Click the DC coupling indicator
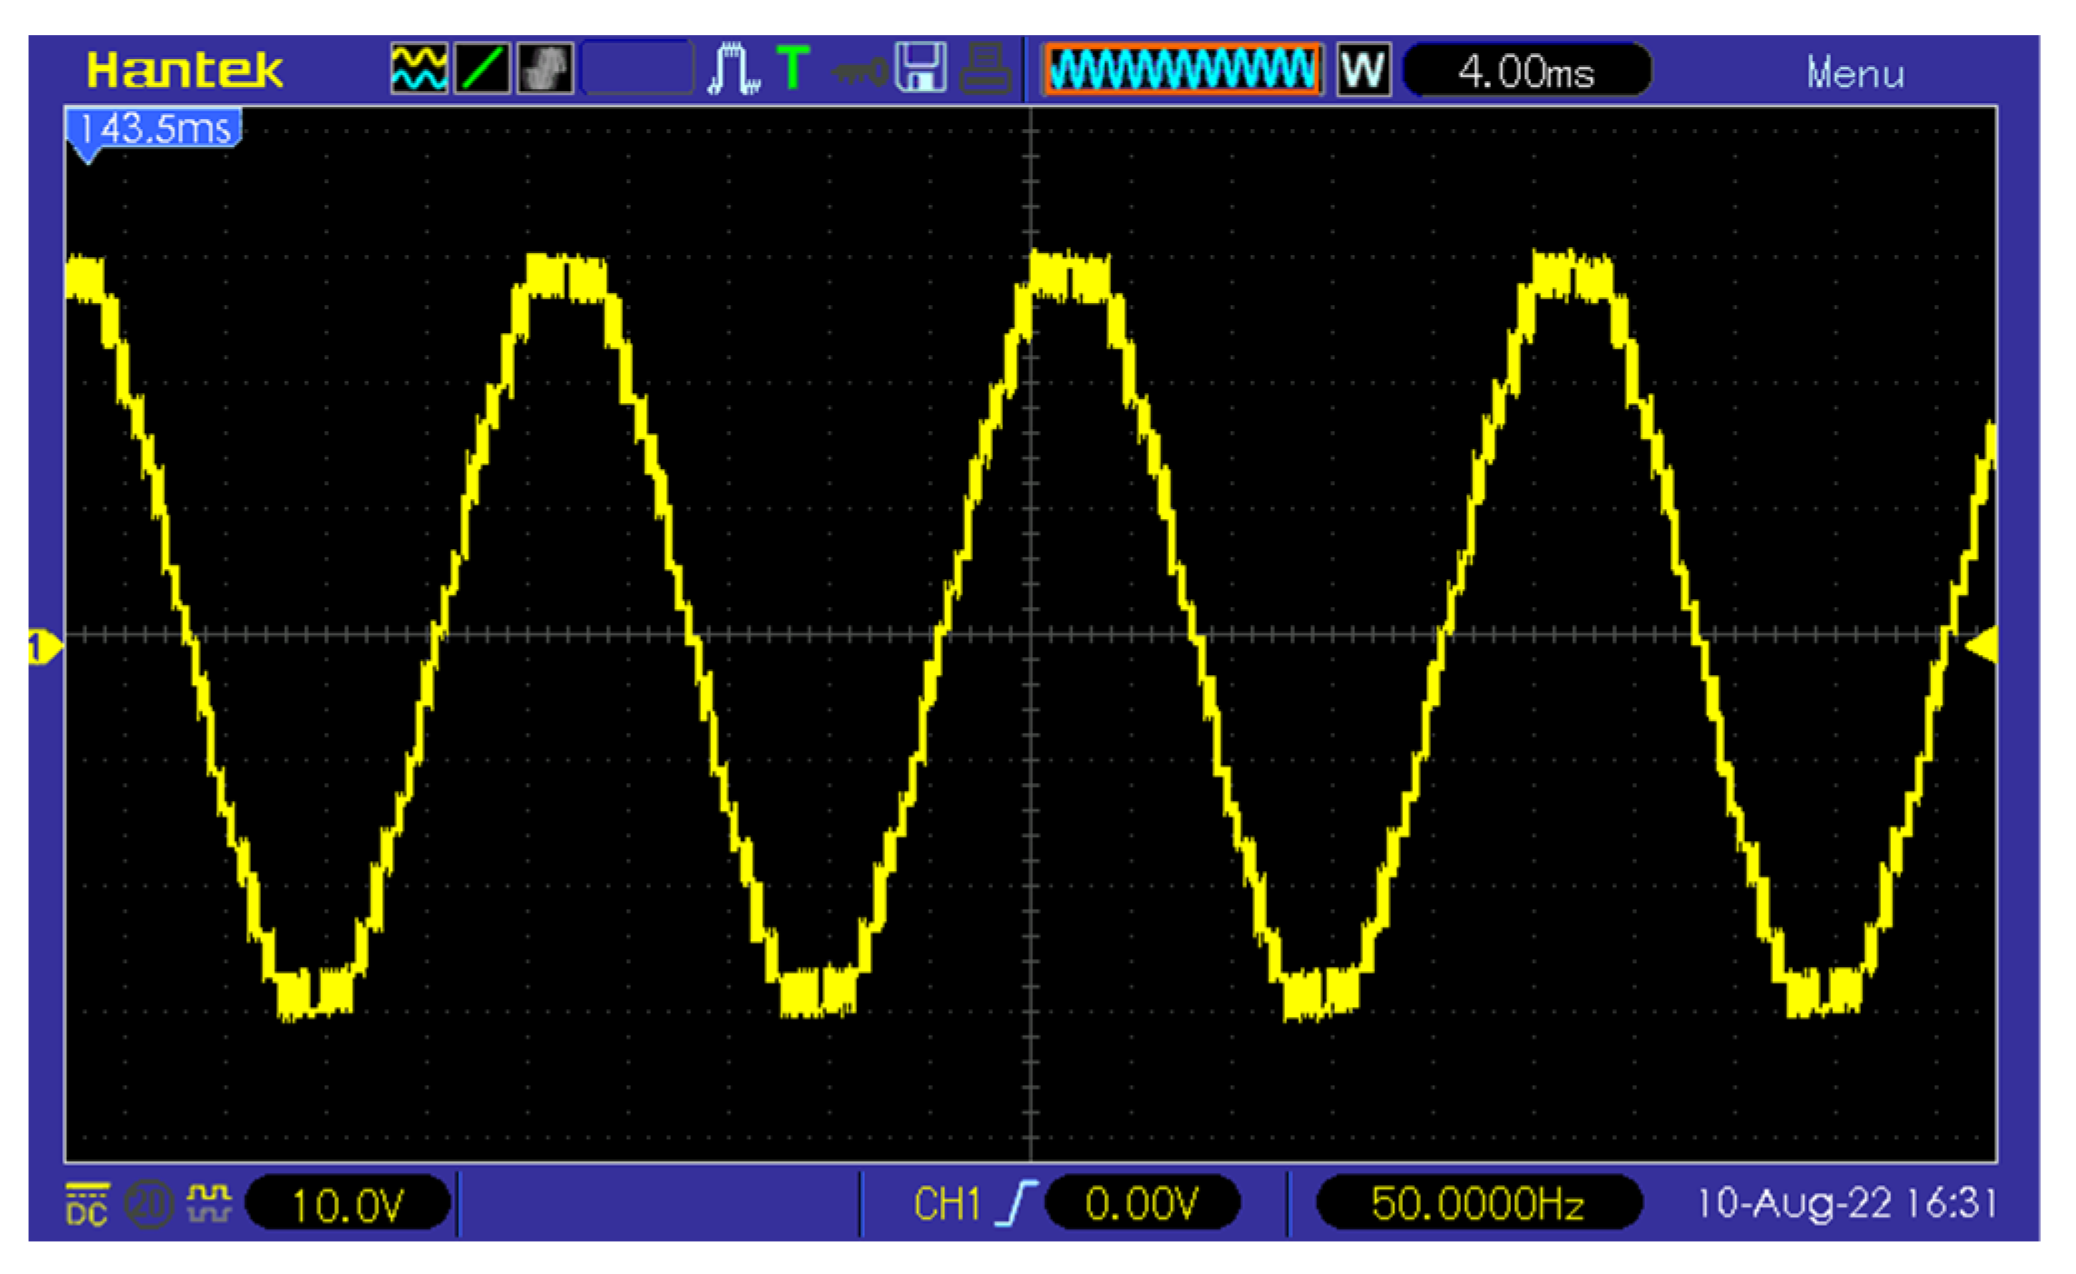2076x1274 pixels. [87, 1203]
